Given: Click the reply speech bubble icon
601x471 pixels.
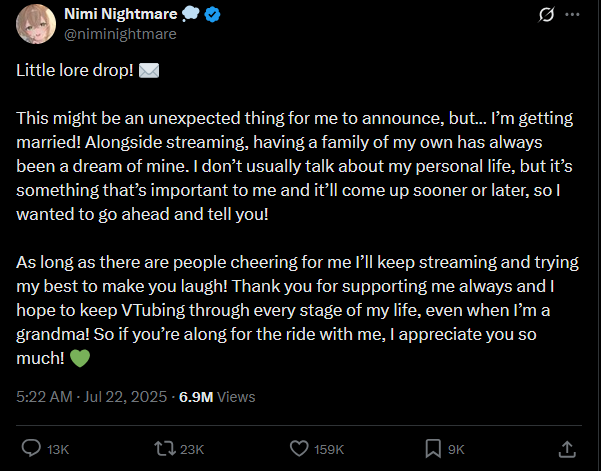Looking at the screenshot, I should click(31, 448).
